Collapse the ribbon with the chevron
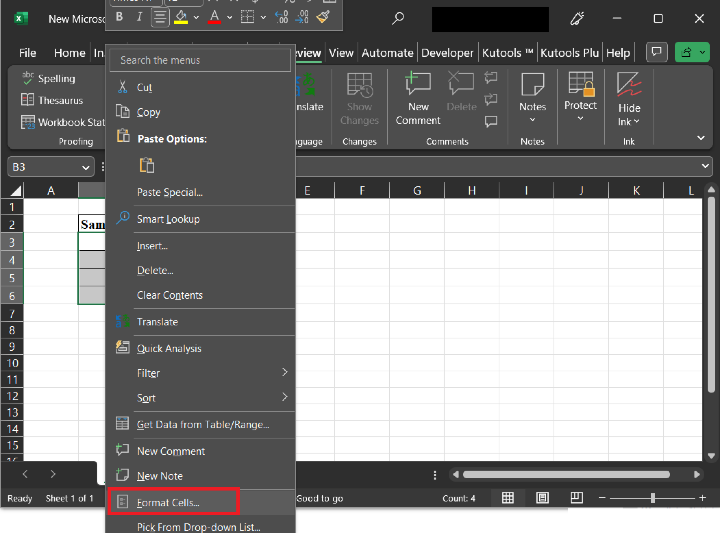The image size is (720, 533). pyautogui.click(x=701, y=138)
